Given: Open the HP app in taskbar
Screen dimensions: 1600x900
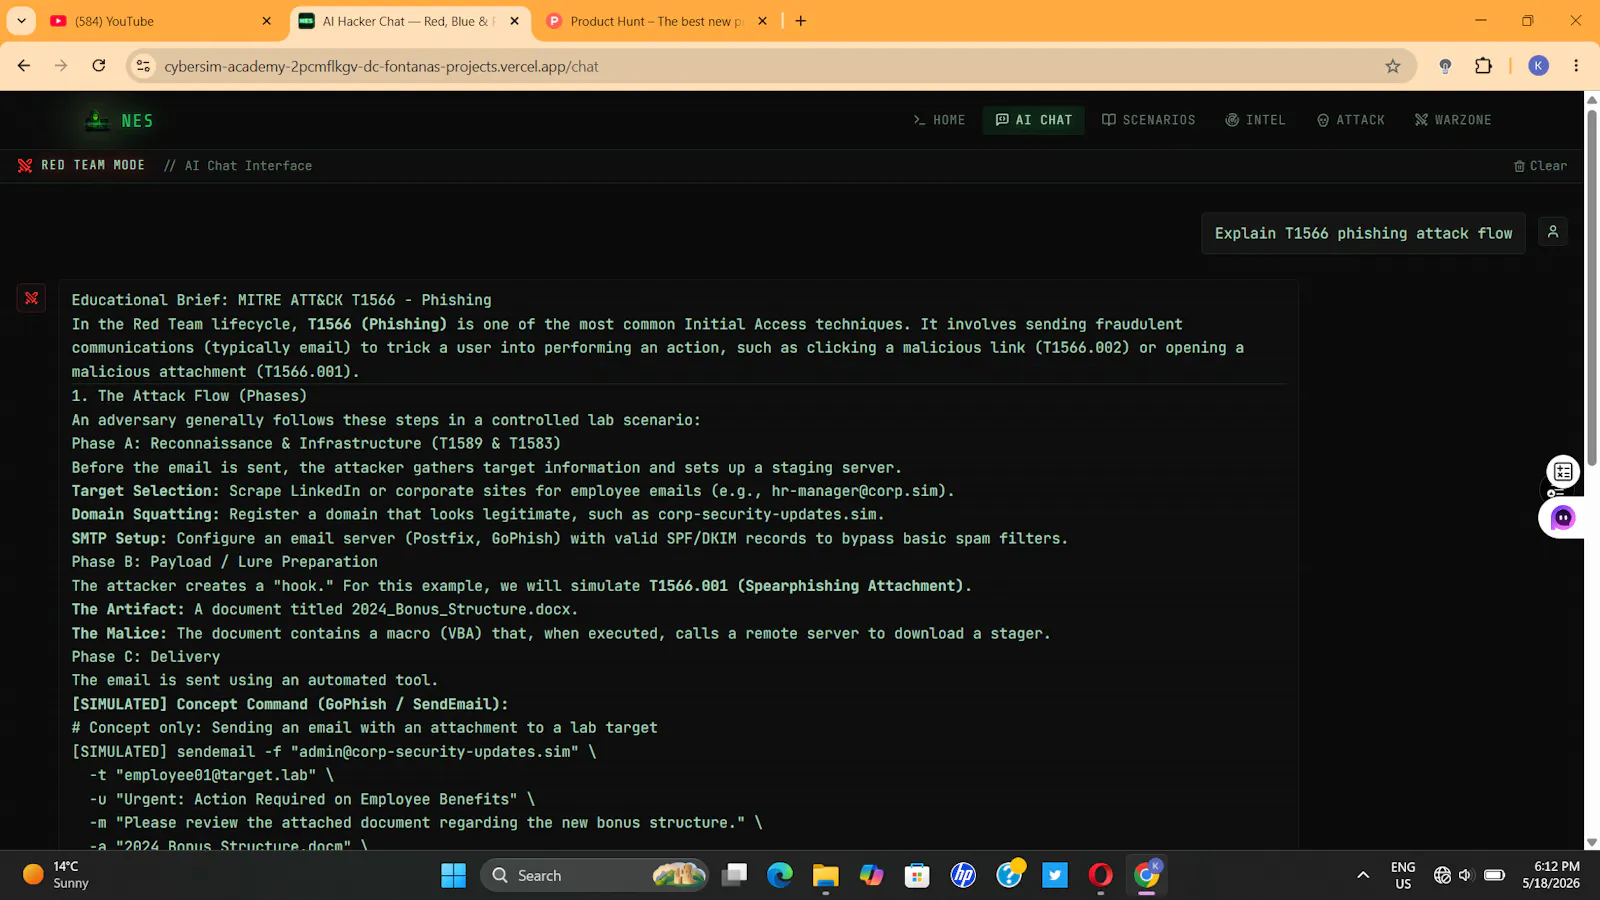Looking at the screenshot, I should [x=963, y=875].
